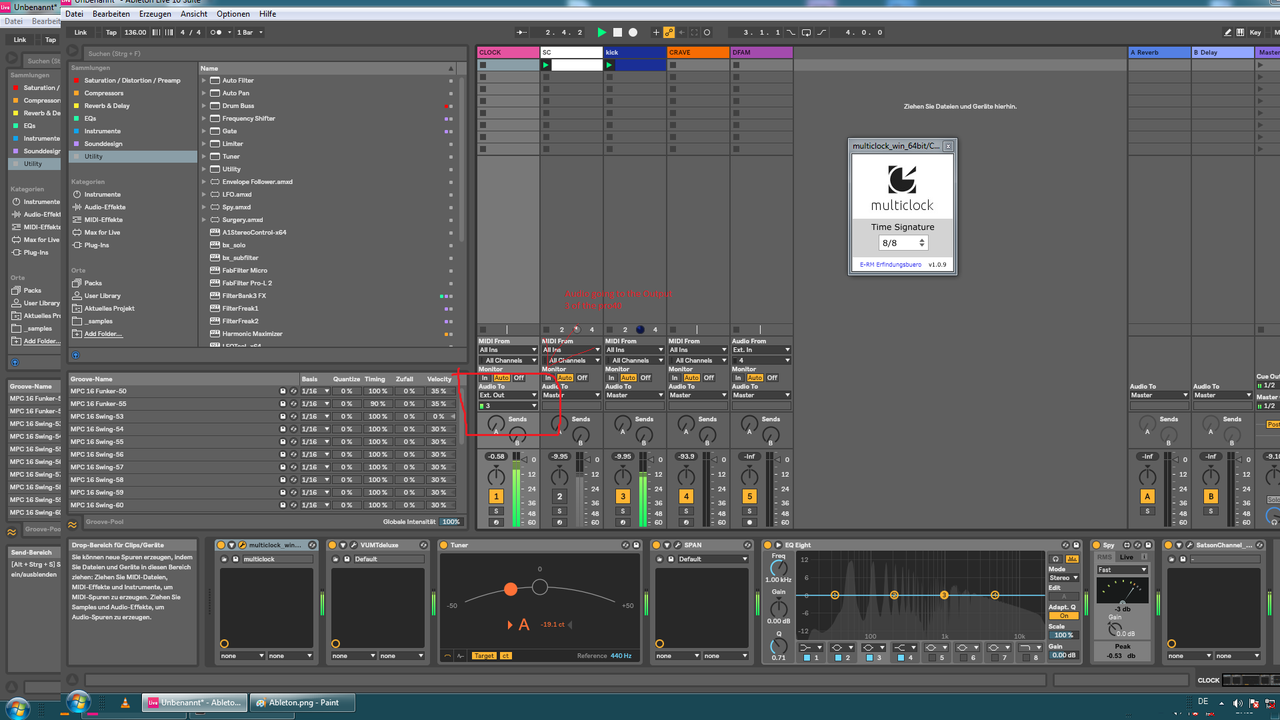Open CLOCK track Audio To Ext. Out dropdown
Viewport: 1280px width, 720px height.
pos(508,395)
